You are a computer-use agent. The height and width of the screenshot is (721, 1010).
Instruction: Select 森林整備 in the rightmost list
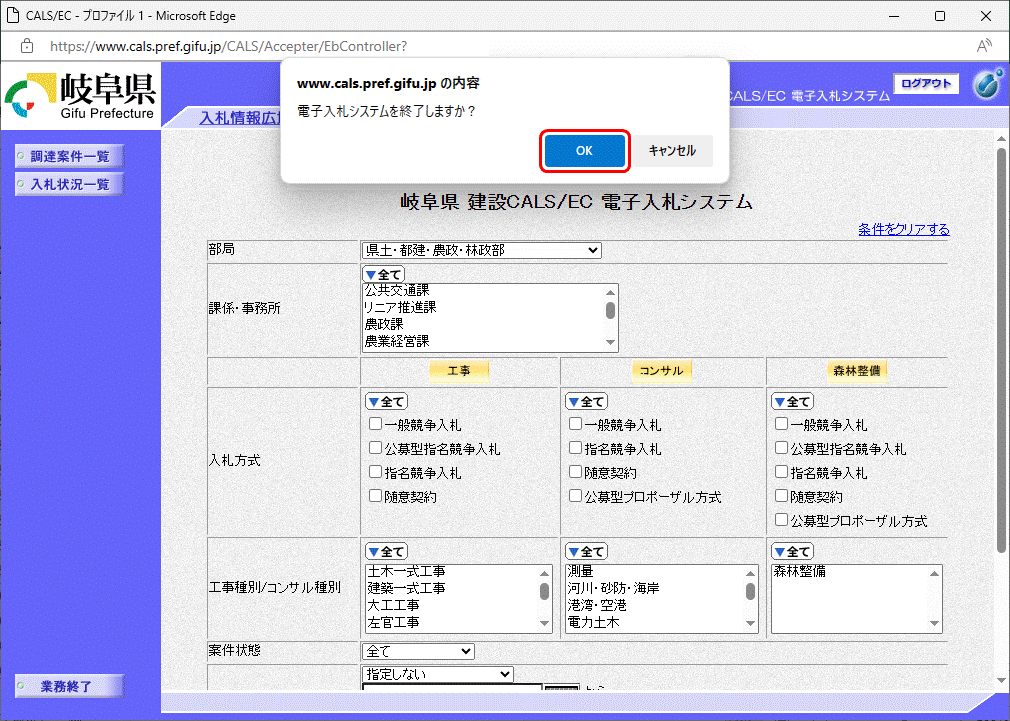(799, 572)
